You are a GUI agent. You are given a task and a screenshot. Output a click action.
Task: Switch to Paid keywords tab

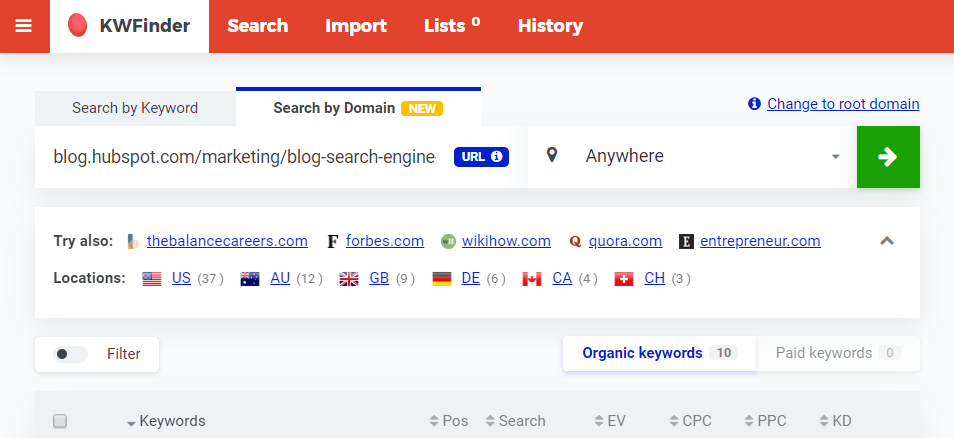pyautogui.click(x=838, y=353)
